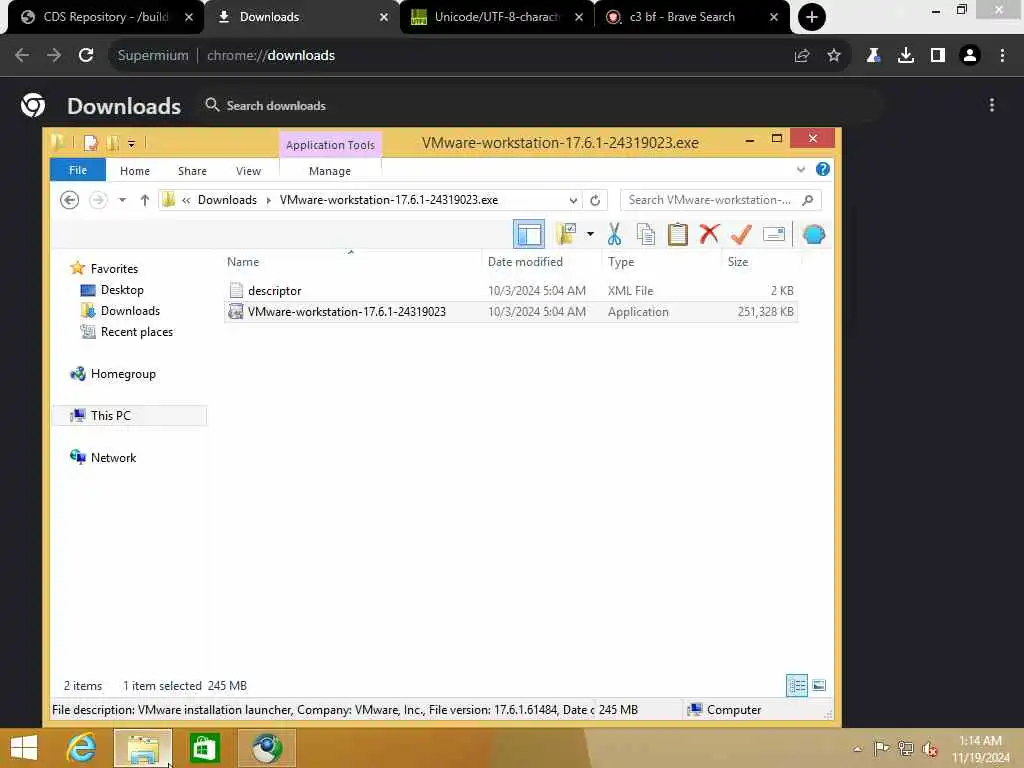Click the folder options checkbox icon
1024x768 pixels.
coord(566,234)
